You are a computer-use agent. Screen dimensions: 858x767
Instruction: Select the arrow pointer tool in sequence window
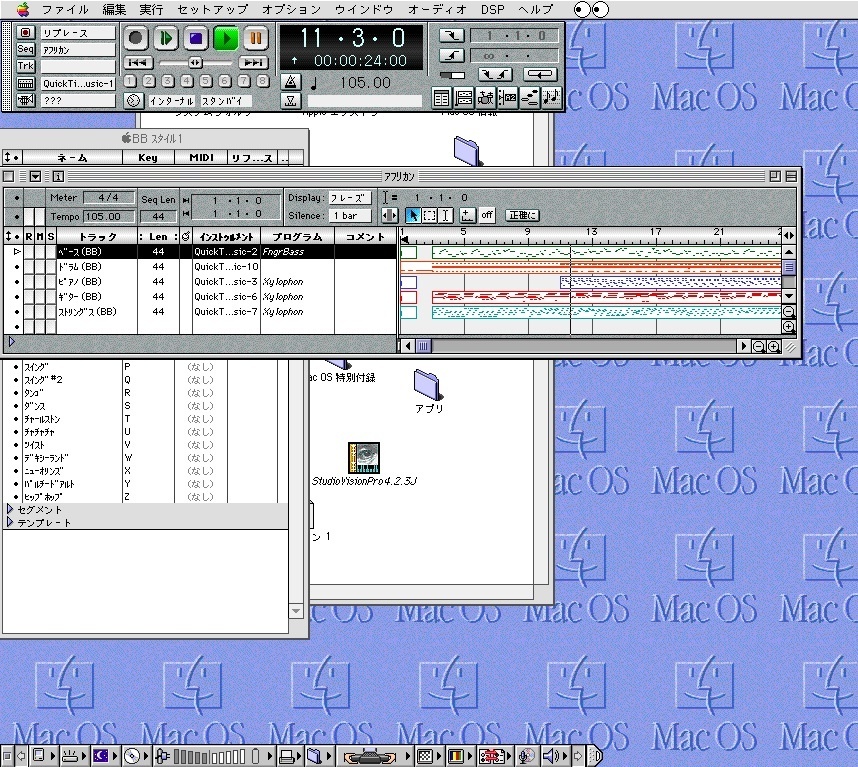point(412,215)
